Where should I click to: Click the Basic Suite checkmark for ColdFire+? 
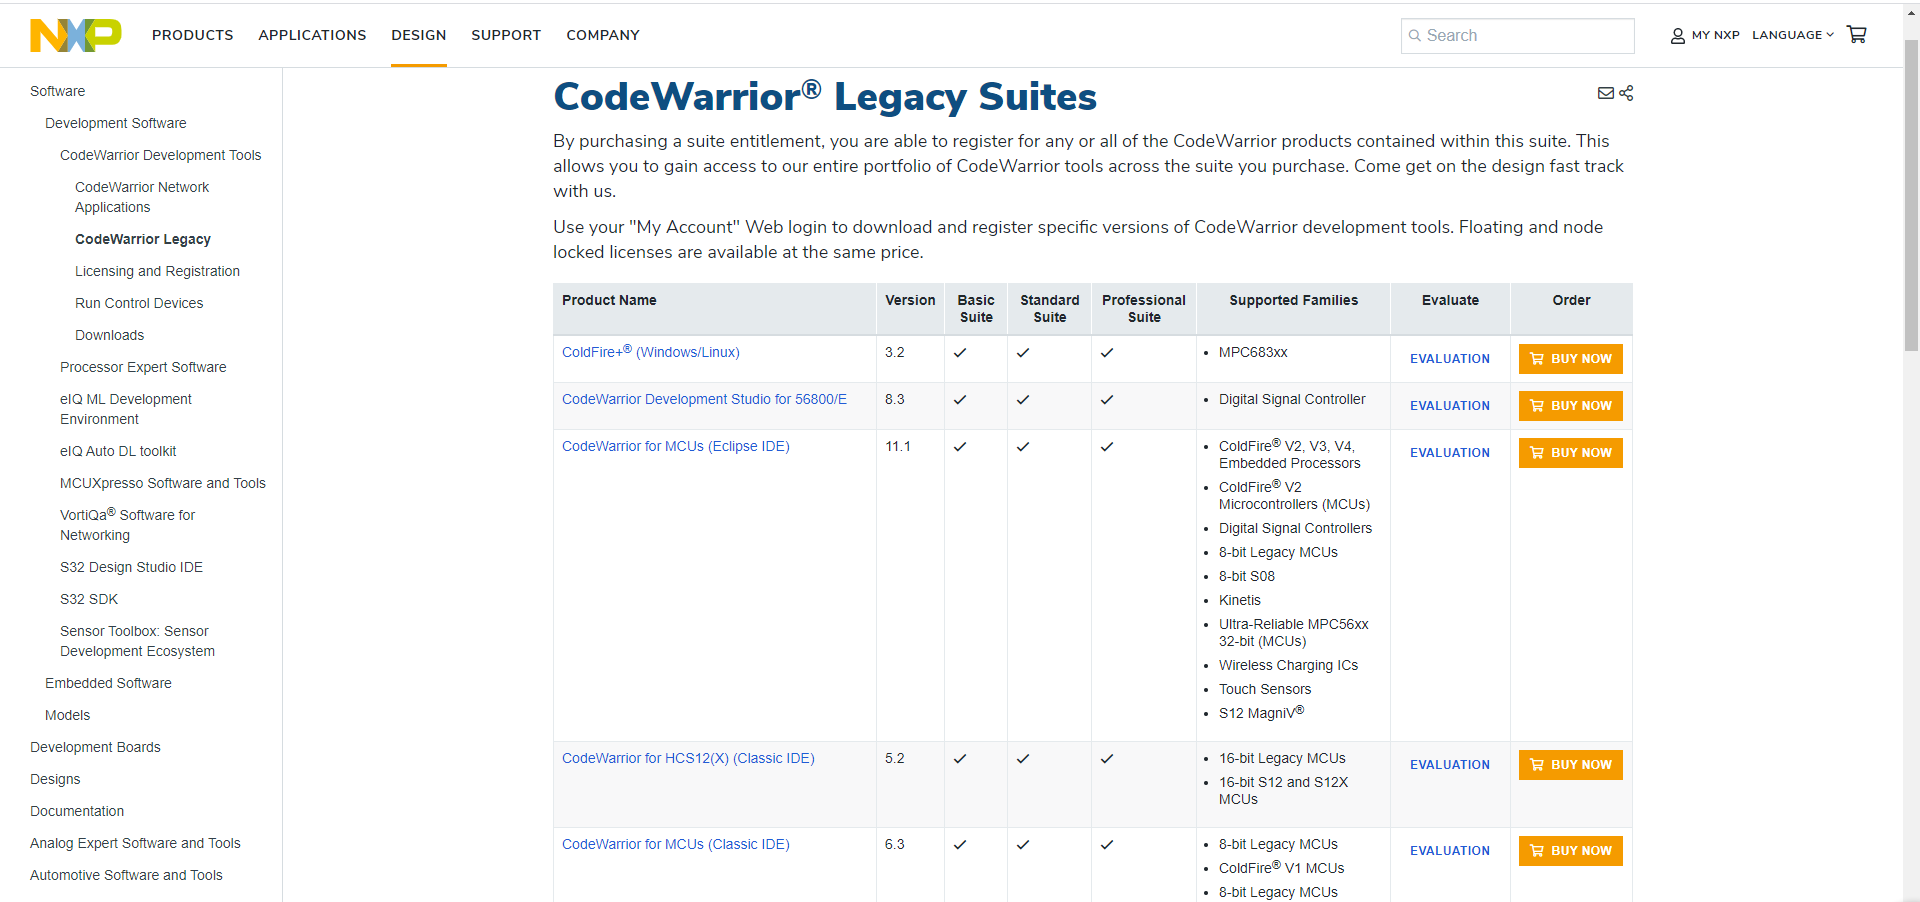tap(960, 352)
